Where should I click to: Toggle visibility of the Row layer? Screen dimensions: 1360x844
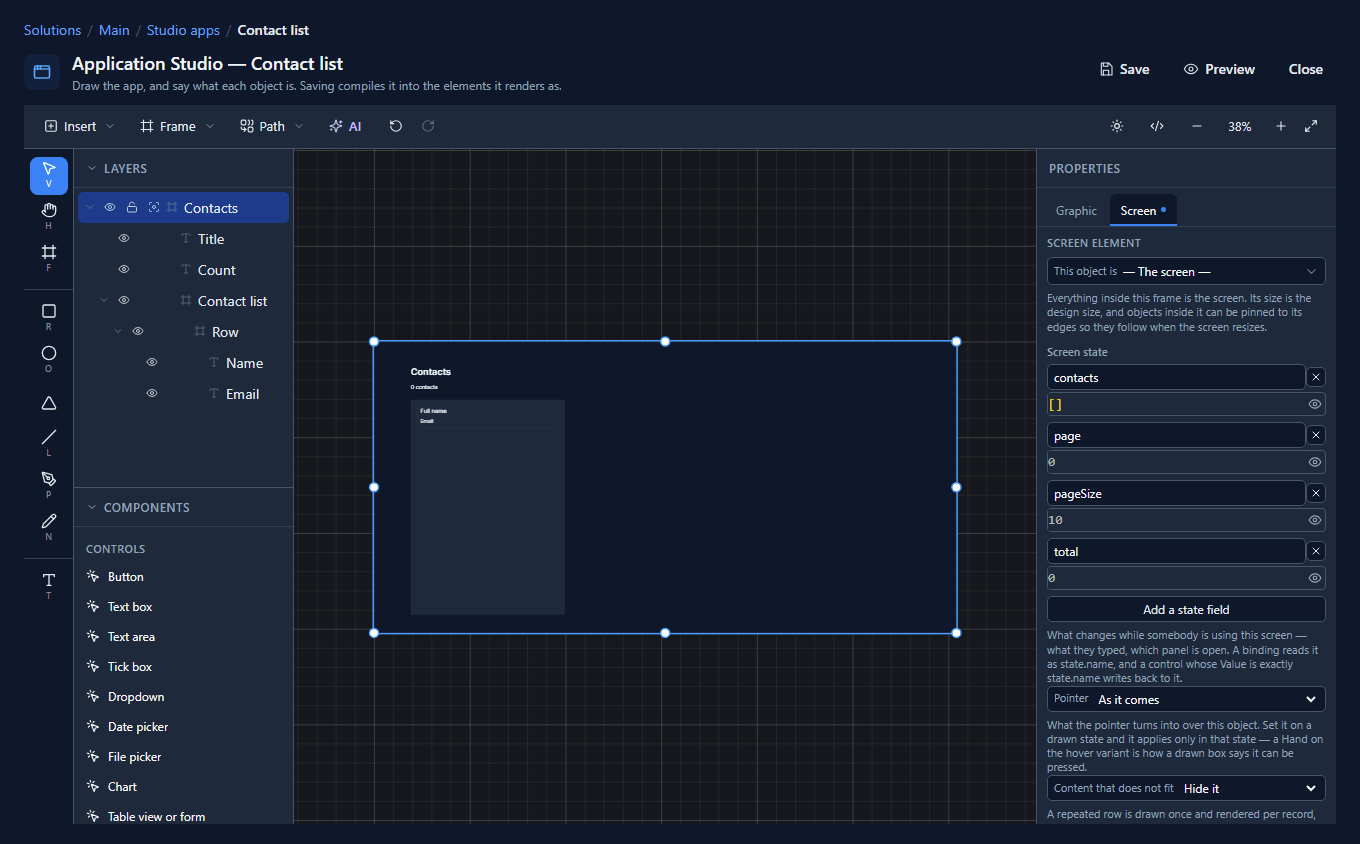[138, 332]
